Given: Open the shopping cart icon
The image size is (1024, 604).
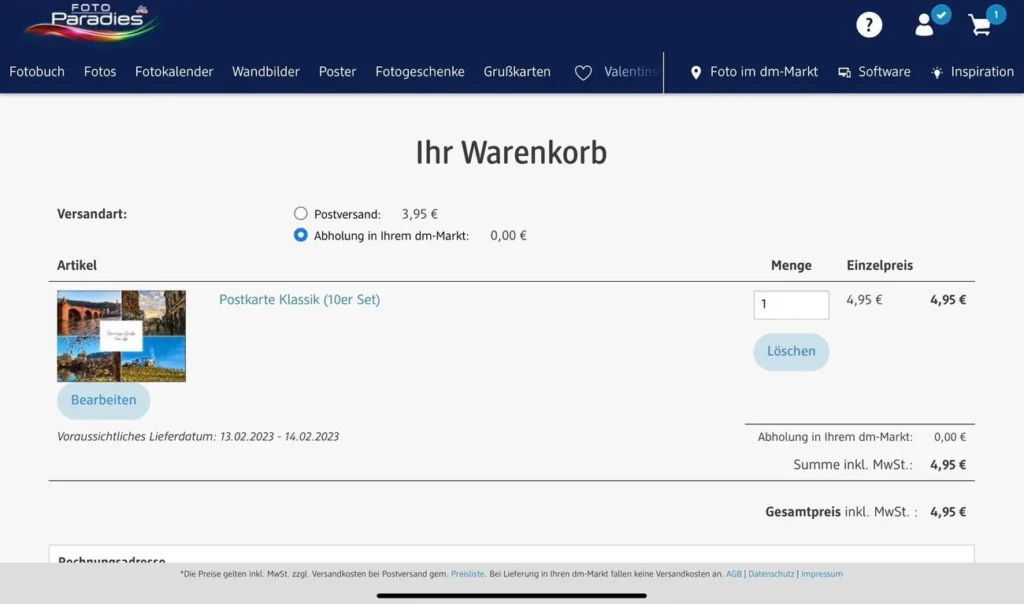Looking at the screenshot, I should [980, 26].
